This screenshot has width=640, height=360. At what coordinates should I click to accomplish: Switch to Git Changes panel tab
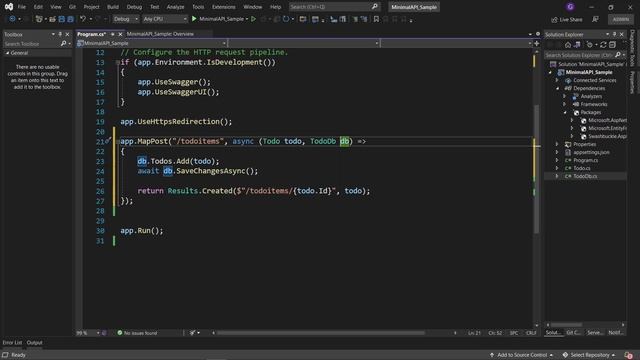573,333
